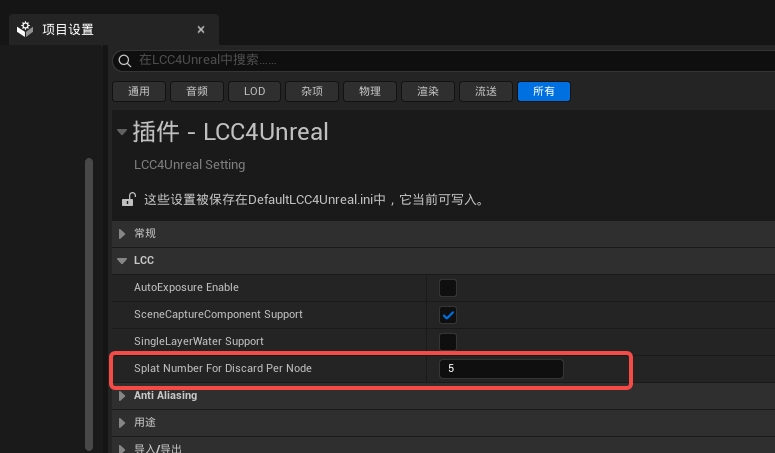The image size is (775, 453).
Task: Uncheck SceneCaptureComponent Support checkbox
Action: 448,315
